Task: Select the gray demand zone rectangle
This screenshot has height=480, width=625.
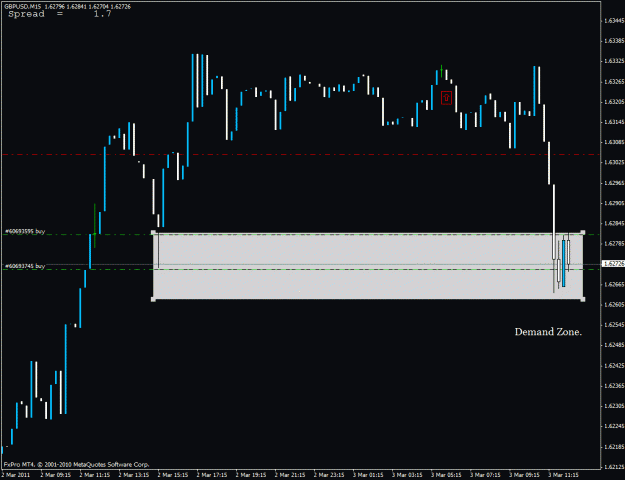Action: coord(368,266)
